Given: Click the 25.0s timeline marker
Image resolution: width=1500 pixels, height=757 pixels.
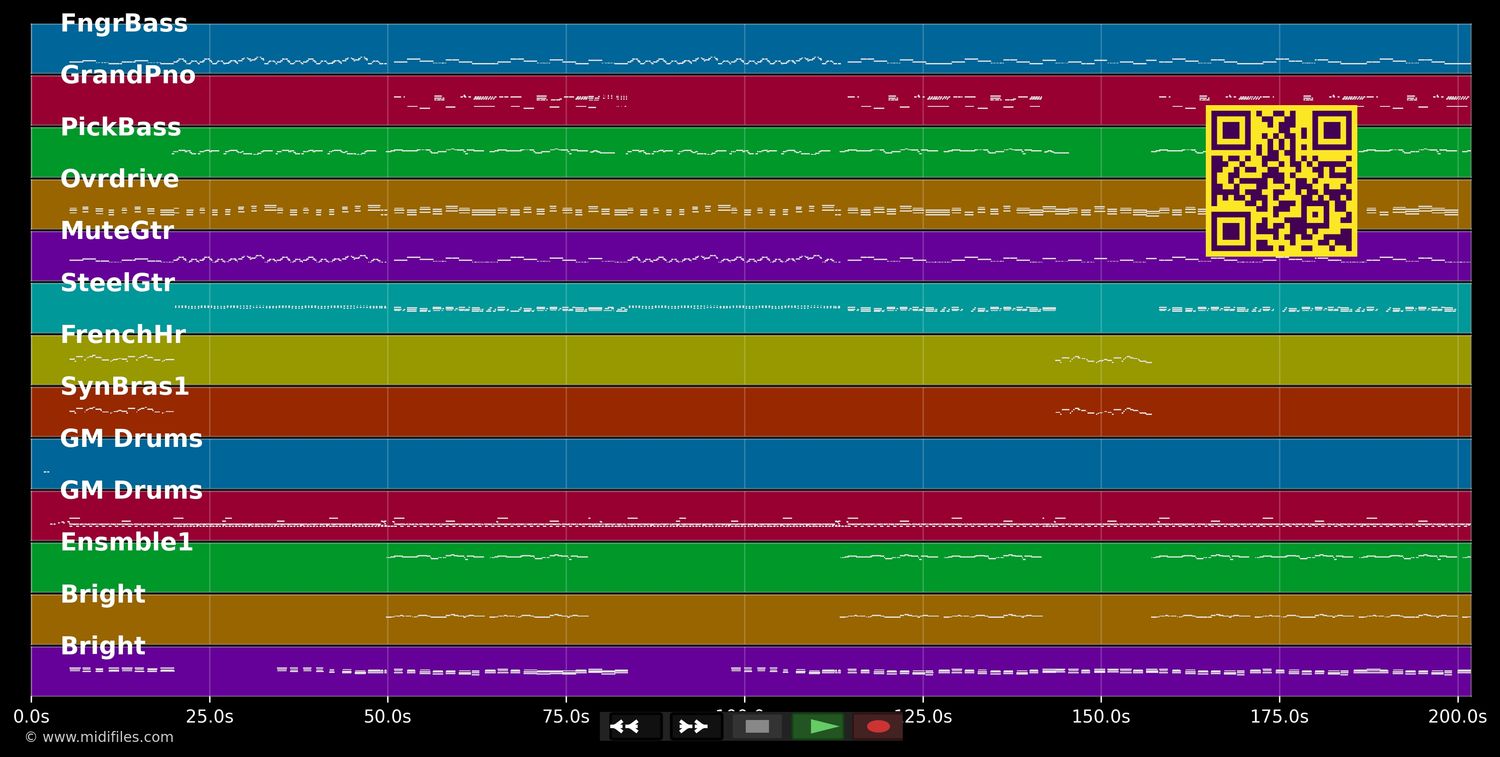Looking at the screenshot, I should (209, 716).
